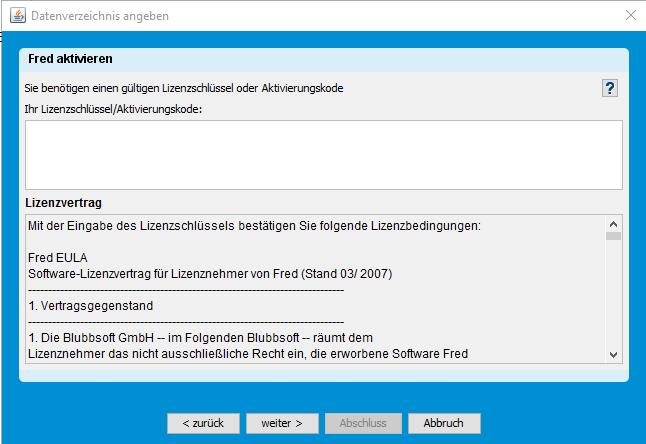Click the license text scrollbar thumb

pyautogui.click(x=613, y=236)
